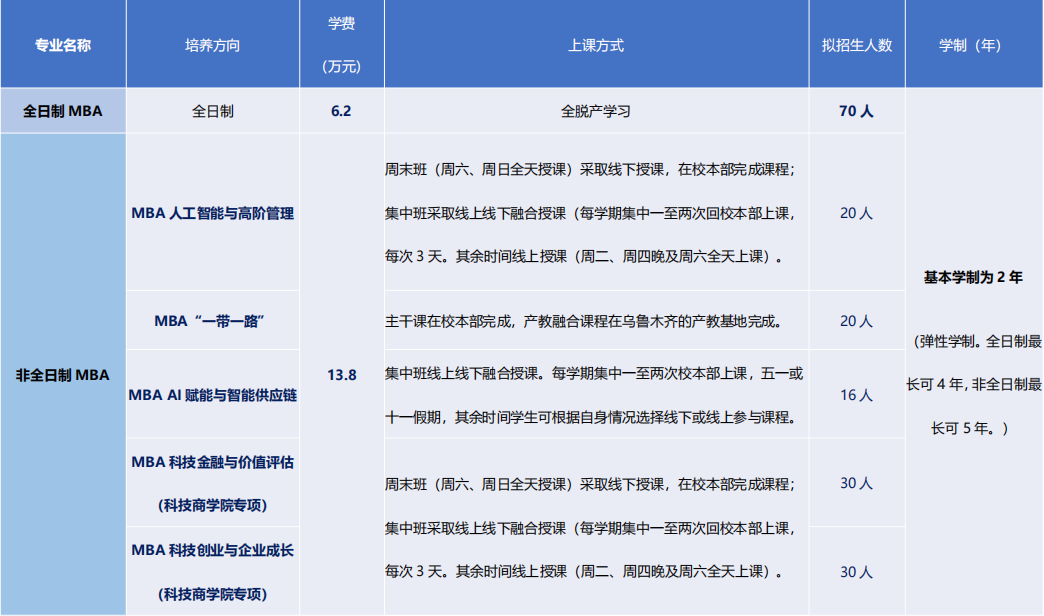1044x616 pixels.
Task: Click "30 人" in the 科技创业与企业成长 row
Action: (856, 572)
